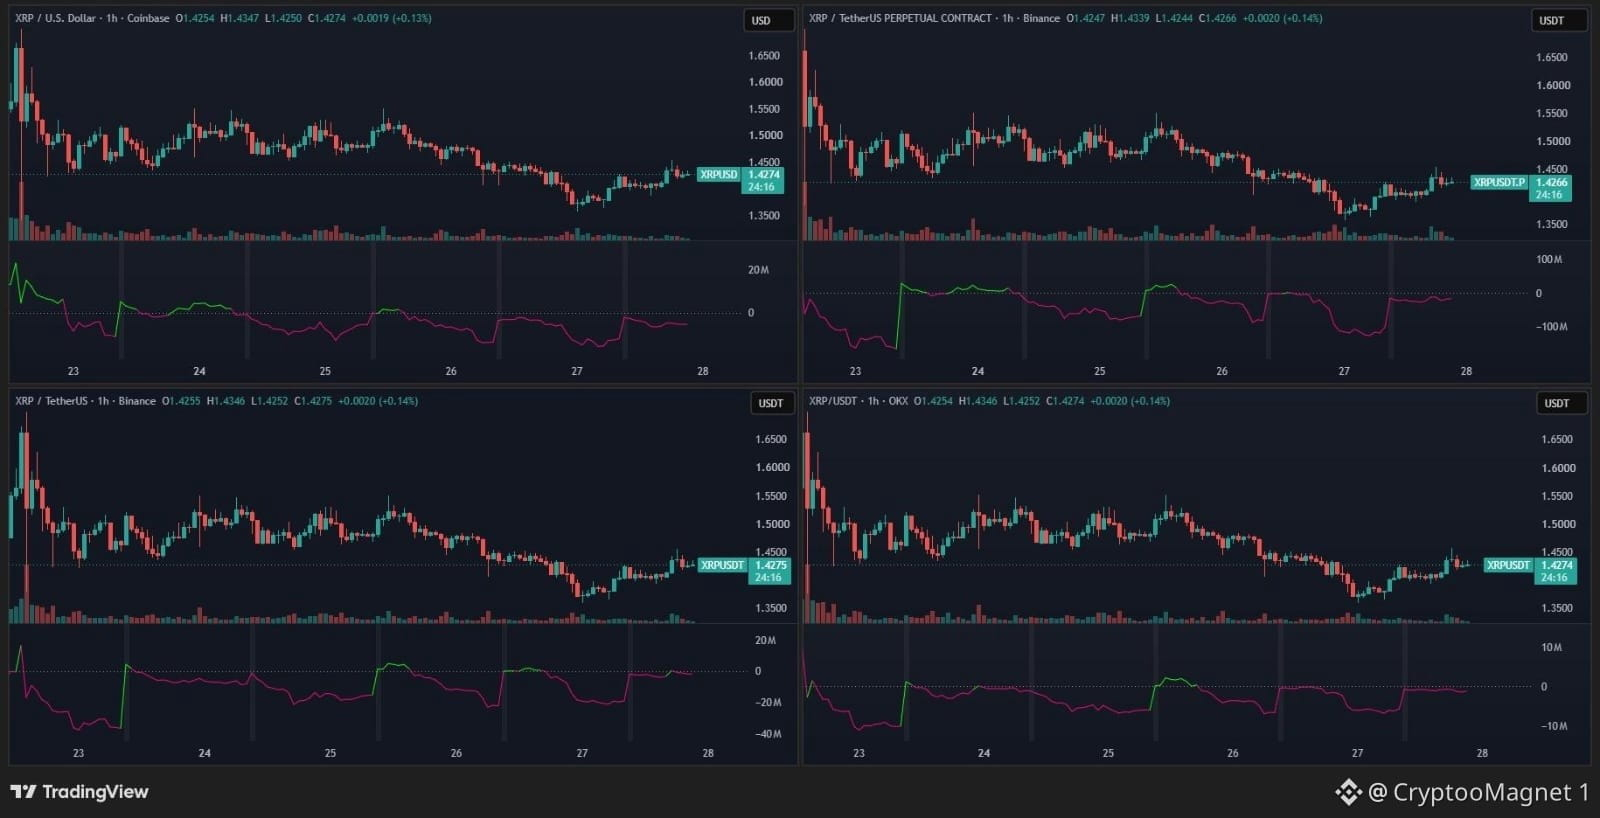1600x818 pixels.
Task: Click the 1.6500 price level on Coinbase chart
Action: [x=764, y=56]
